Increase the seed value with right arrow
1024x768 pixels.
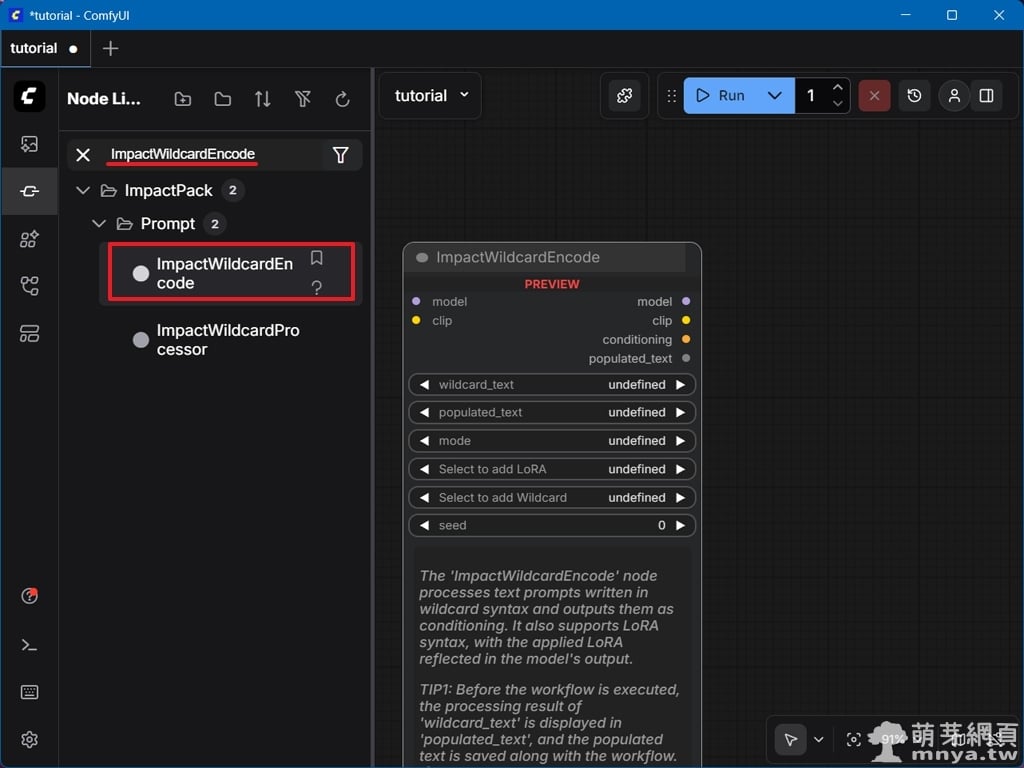pos(681,525)
